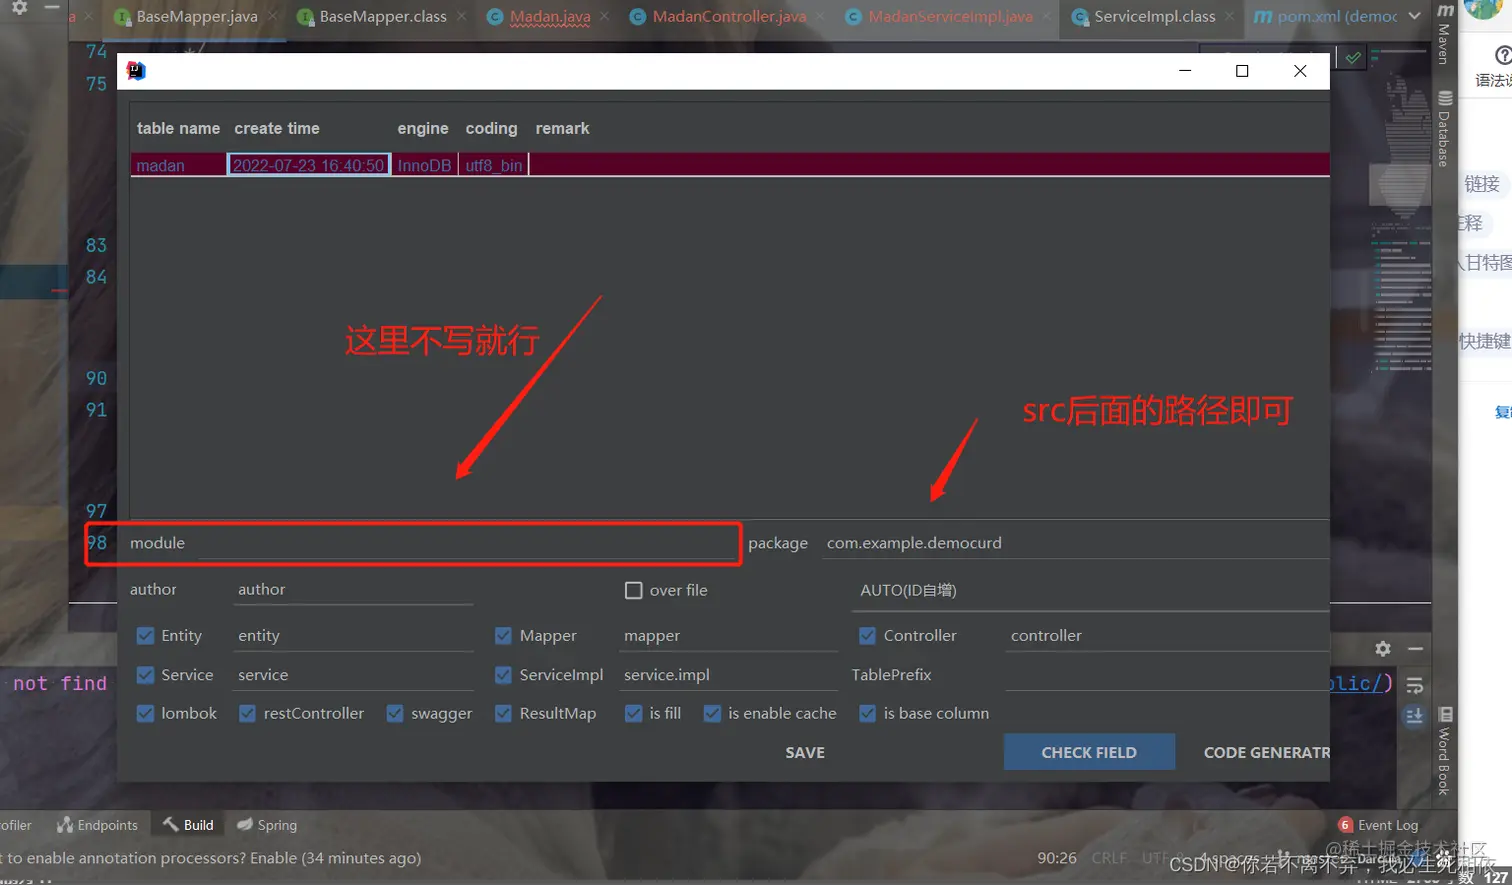Focus the module input field
The image size is (1512, 885).
[467, 543]
